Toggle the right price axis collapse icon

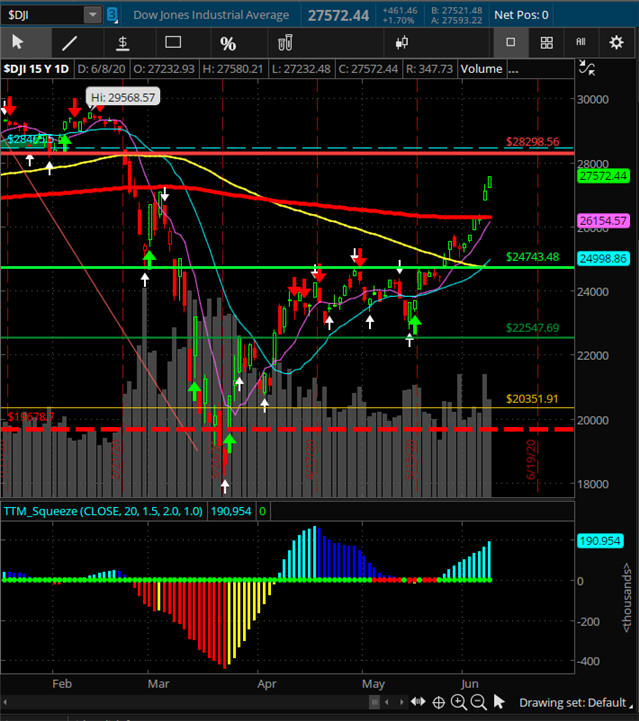[588, 69]
